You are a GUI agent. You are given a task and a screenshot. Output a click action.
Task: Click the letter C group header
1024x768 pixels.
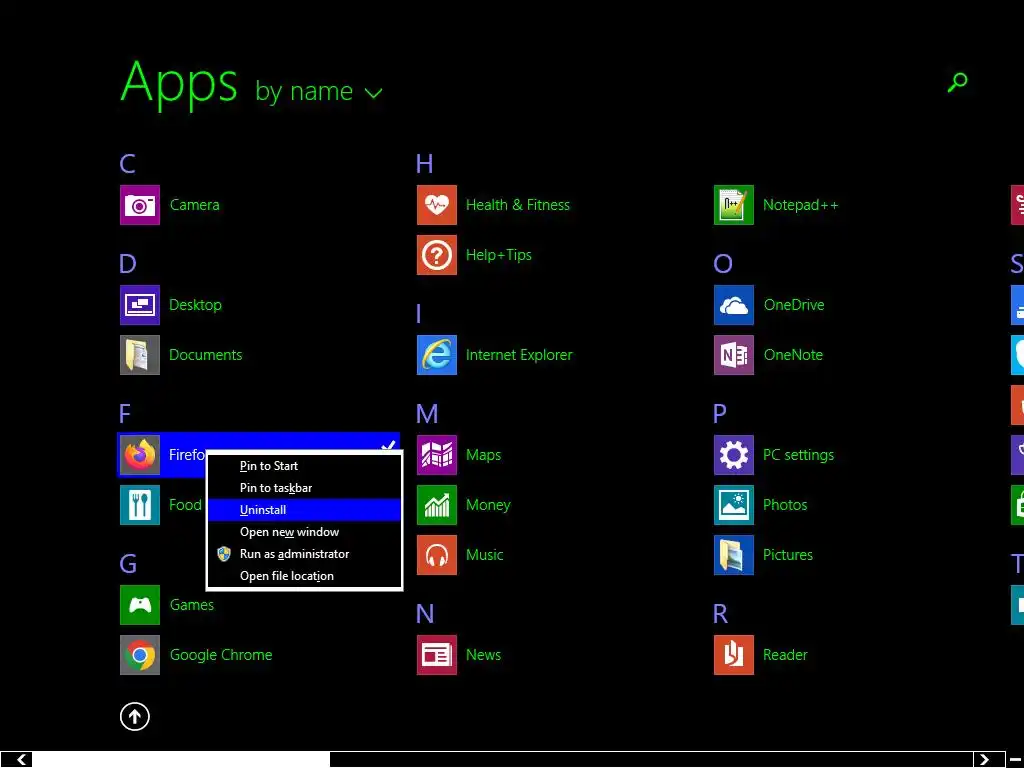tap(127, 164)
